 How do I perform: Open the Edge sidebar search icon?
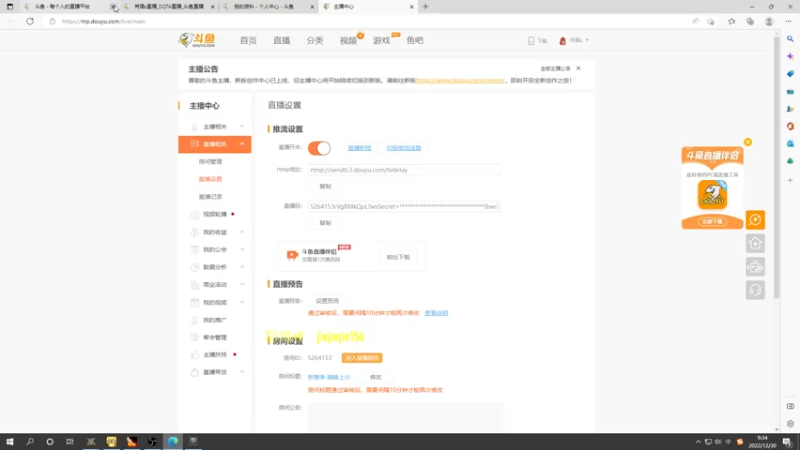[790, 39]
